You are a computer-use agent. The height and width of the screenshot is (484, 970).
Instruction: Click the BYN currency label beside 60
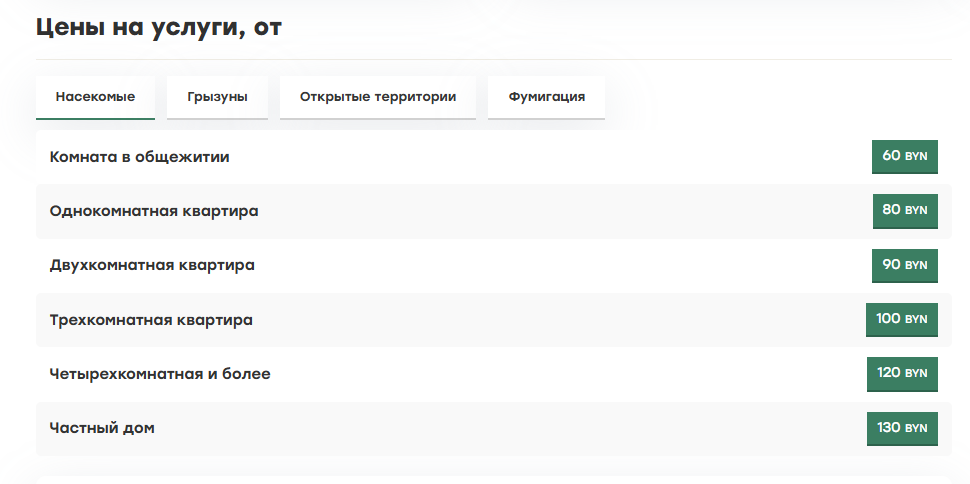coord(916,157)
